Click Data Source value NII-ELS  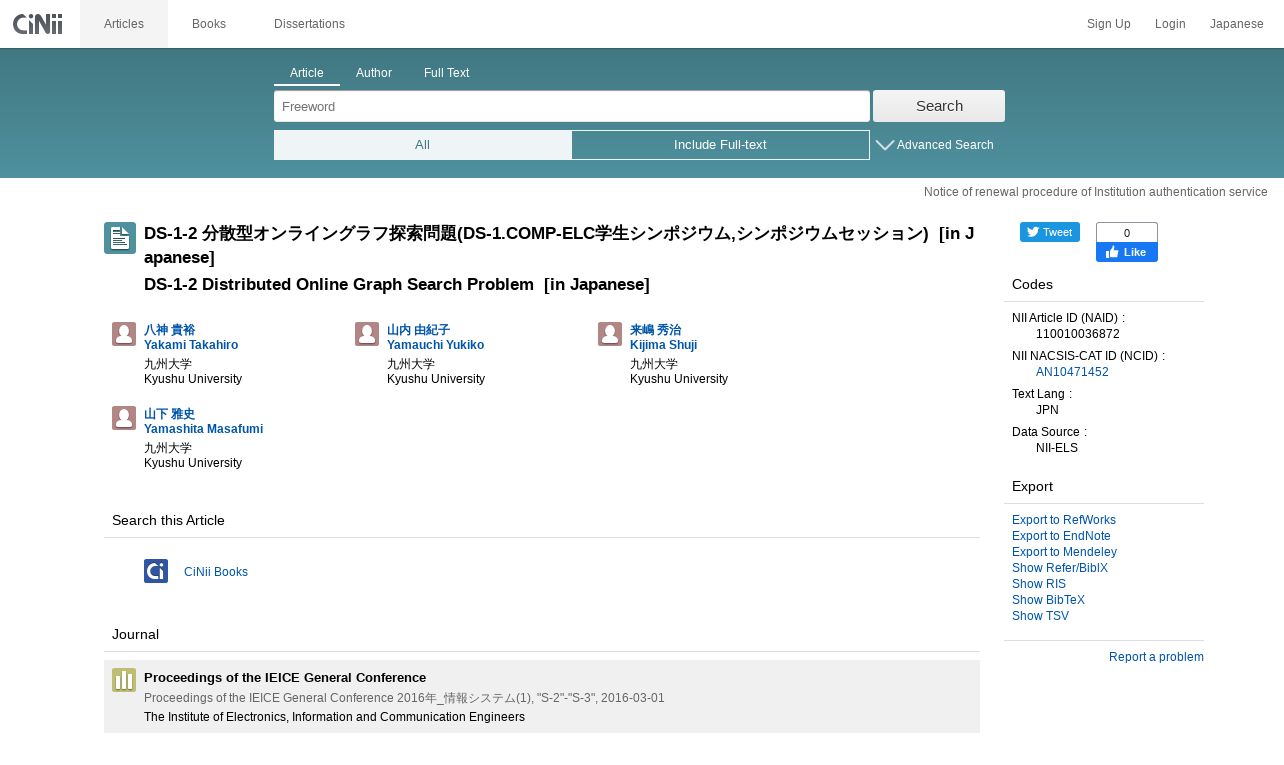coord(1057,448)
